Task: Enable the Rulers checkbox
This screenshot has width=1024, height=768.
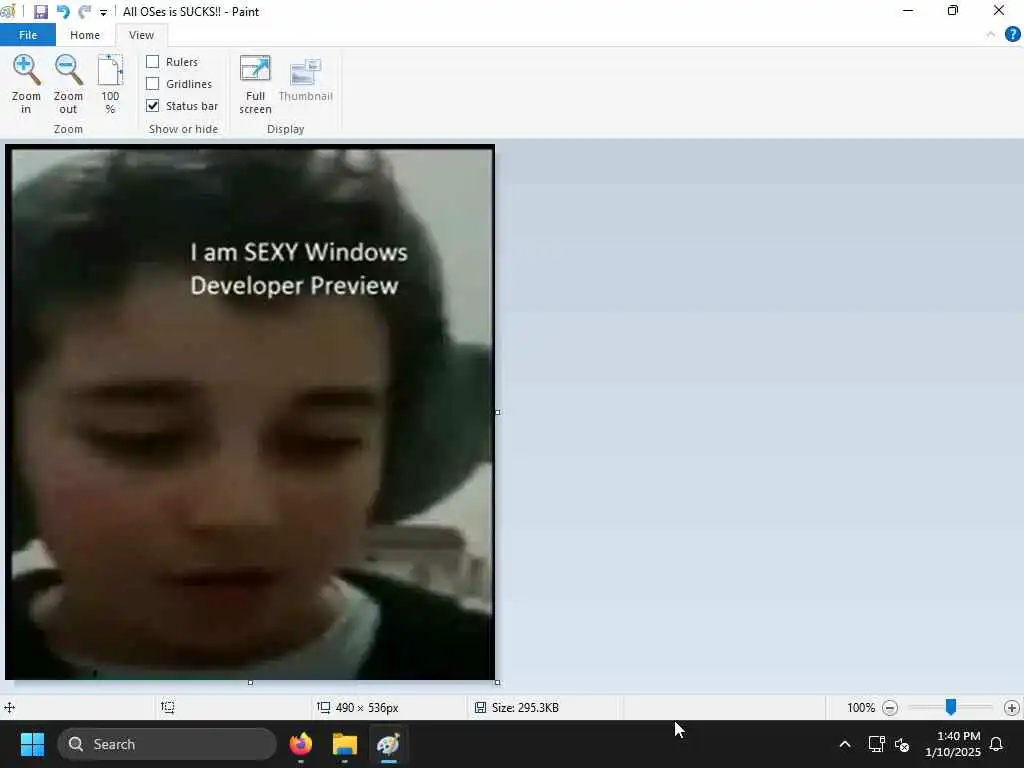Action: point(152,61)
